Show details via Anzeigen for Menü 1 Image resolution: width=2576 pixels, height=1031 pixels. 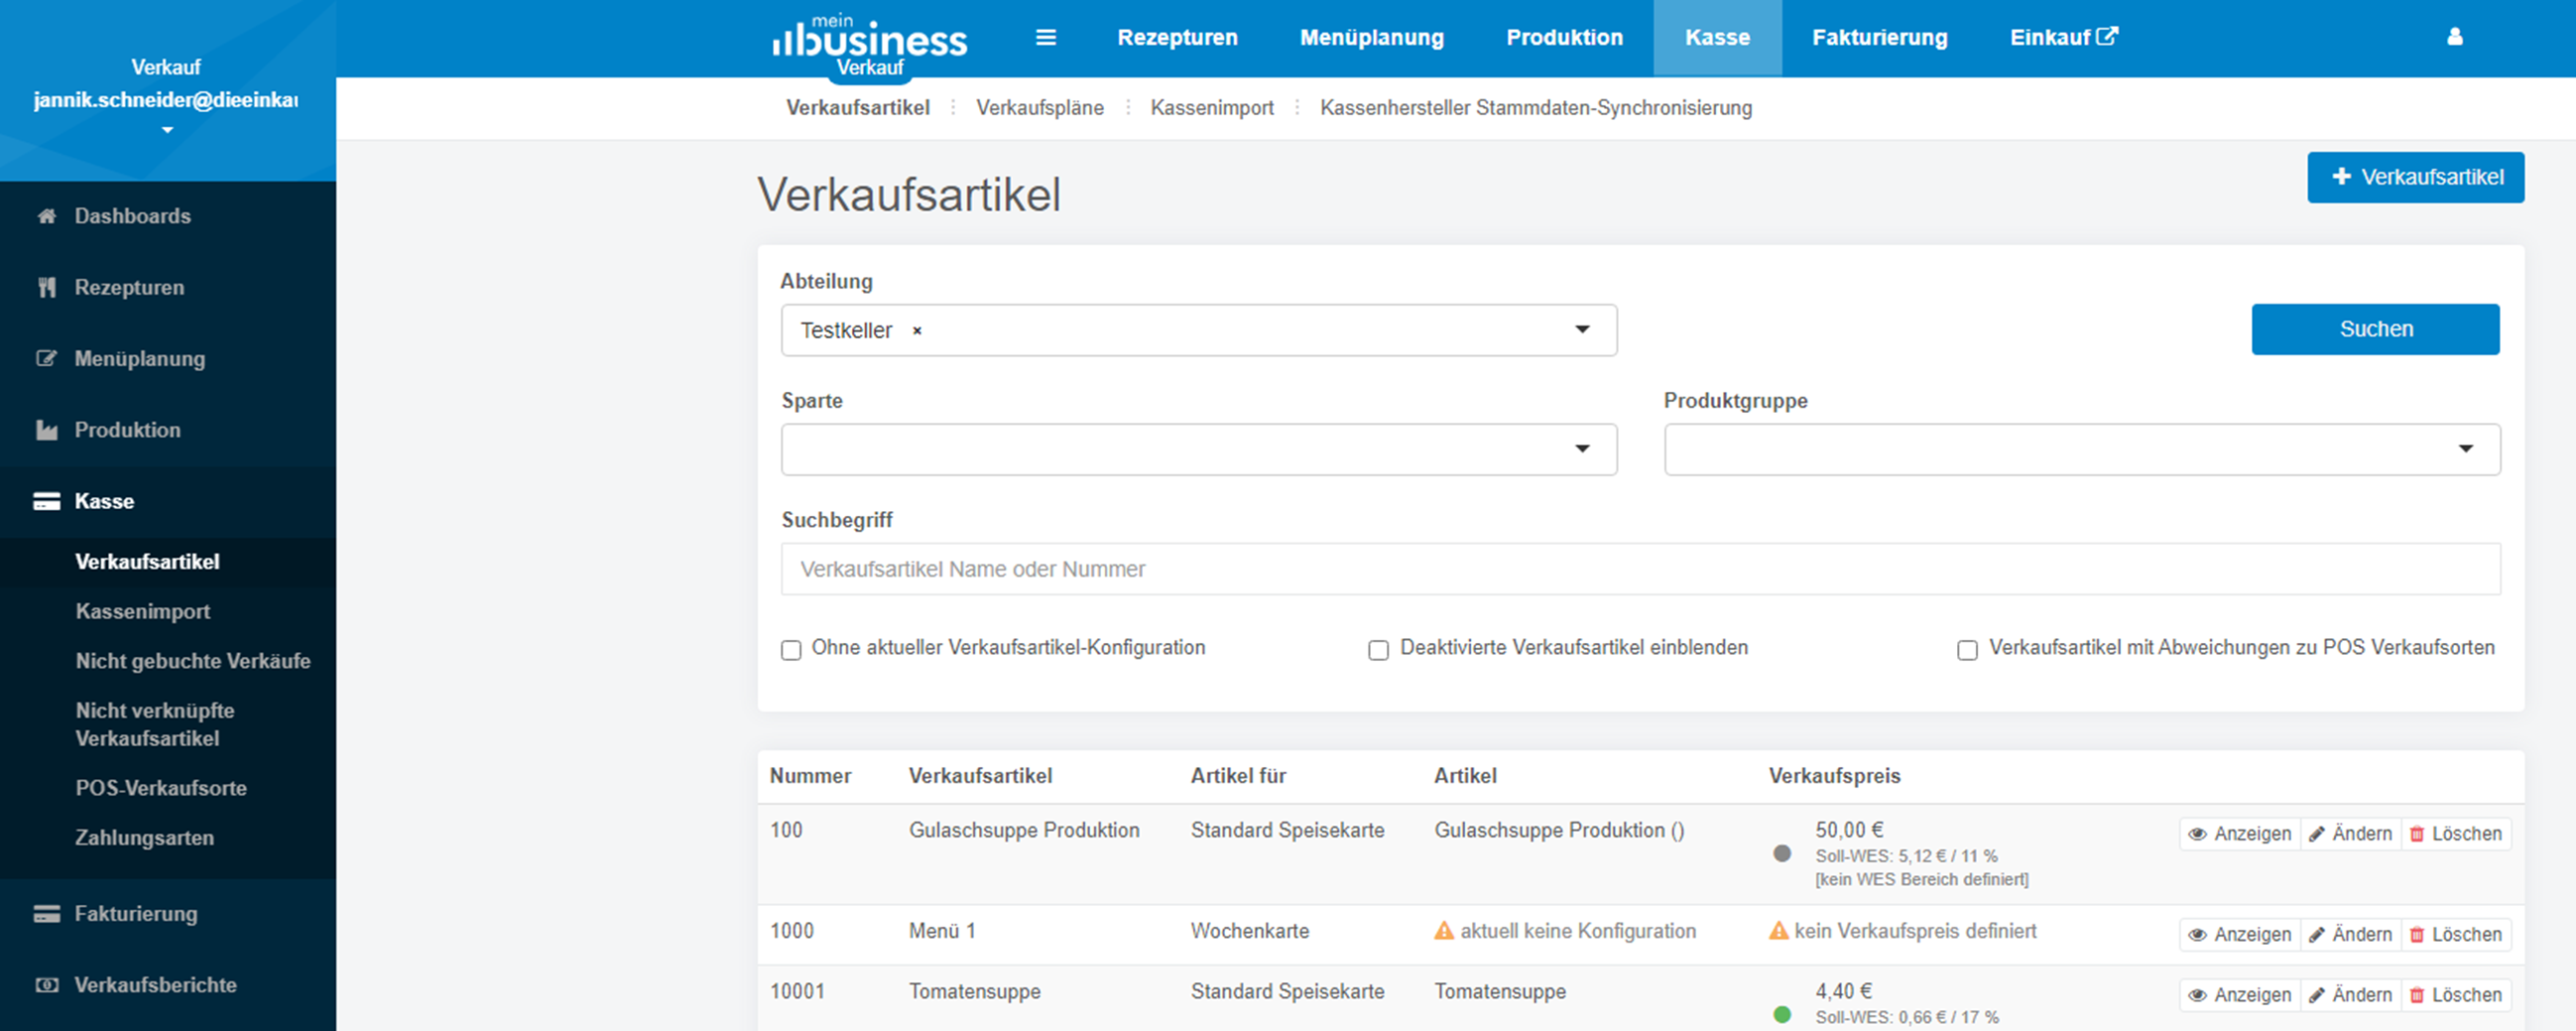click(2240, 935)
